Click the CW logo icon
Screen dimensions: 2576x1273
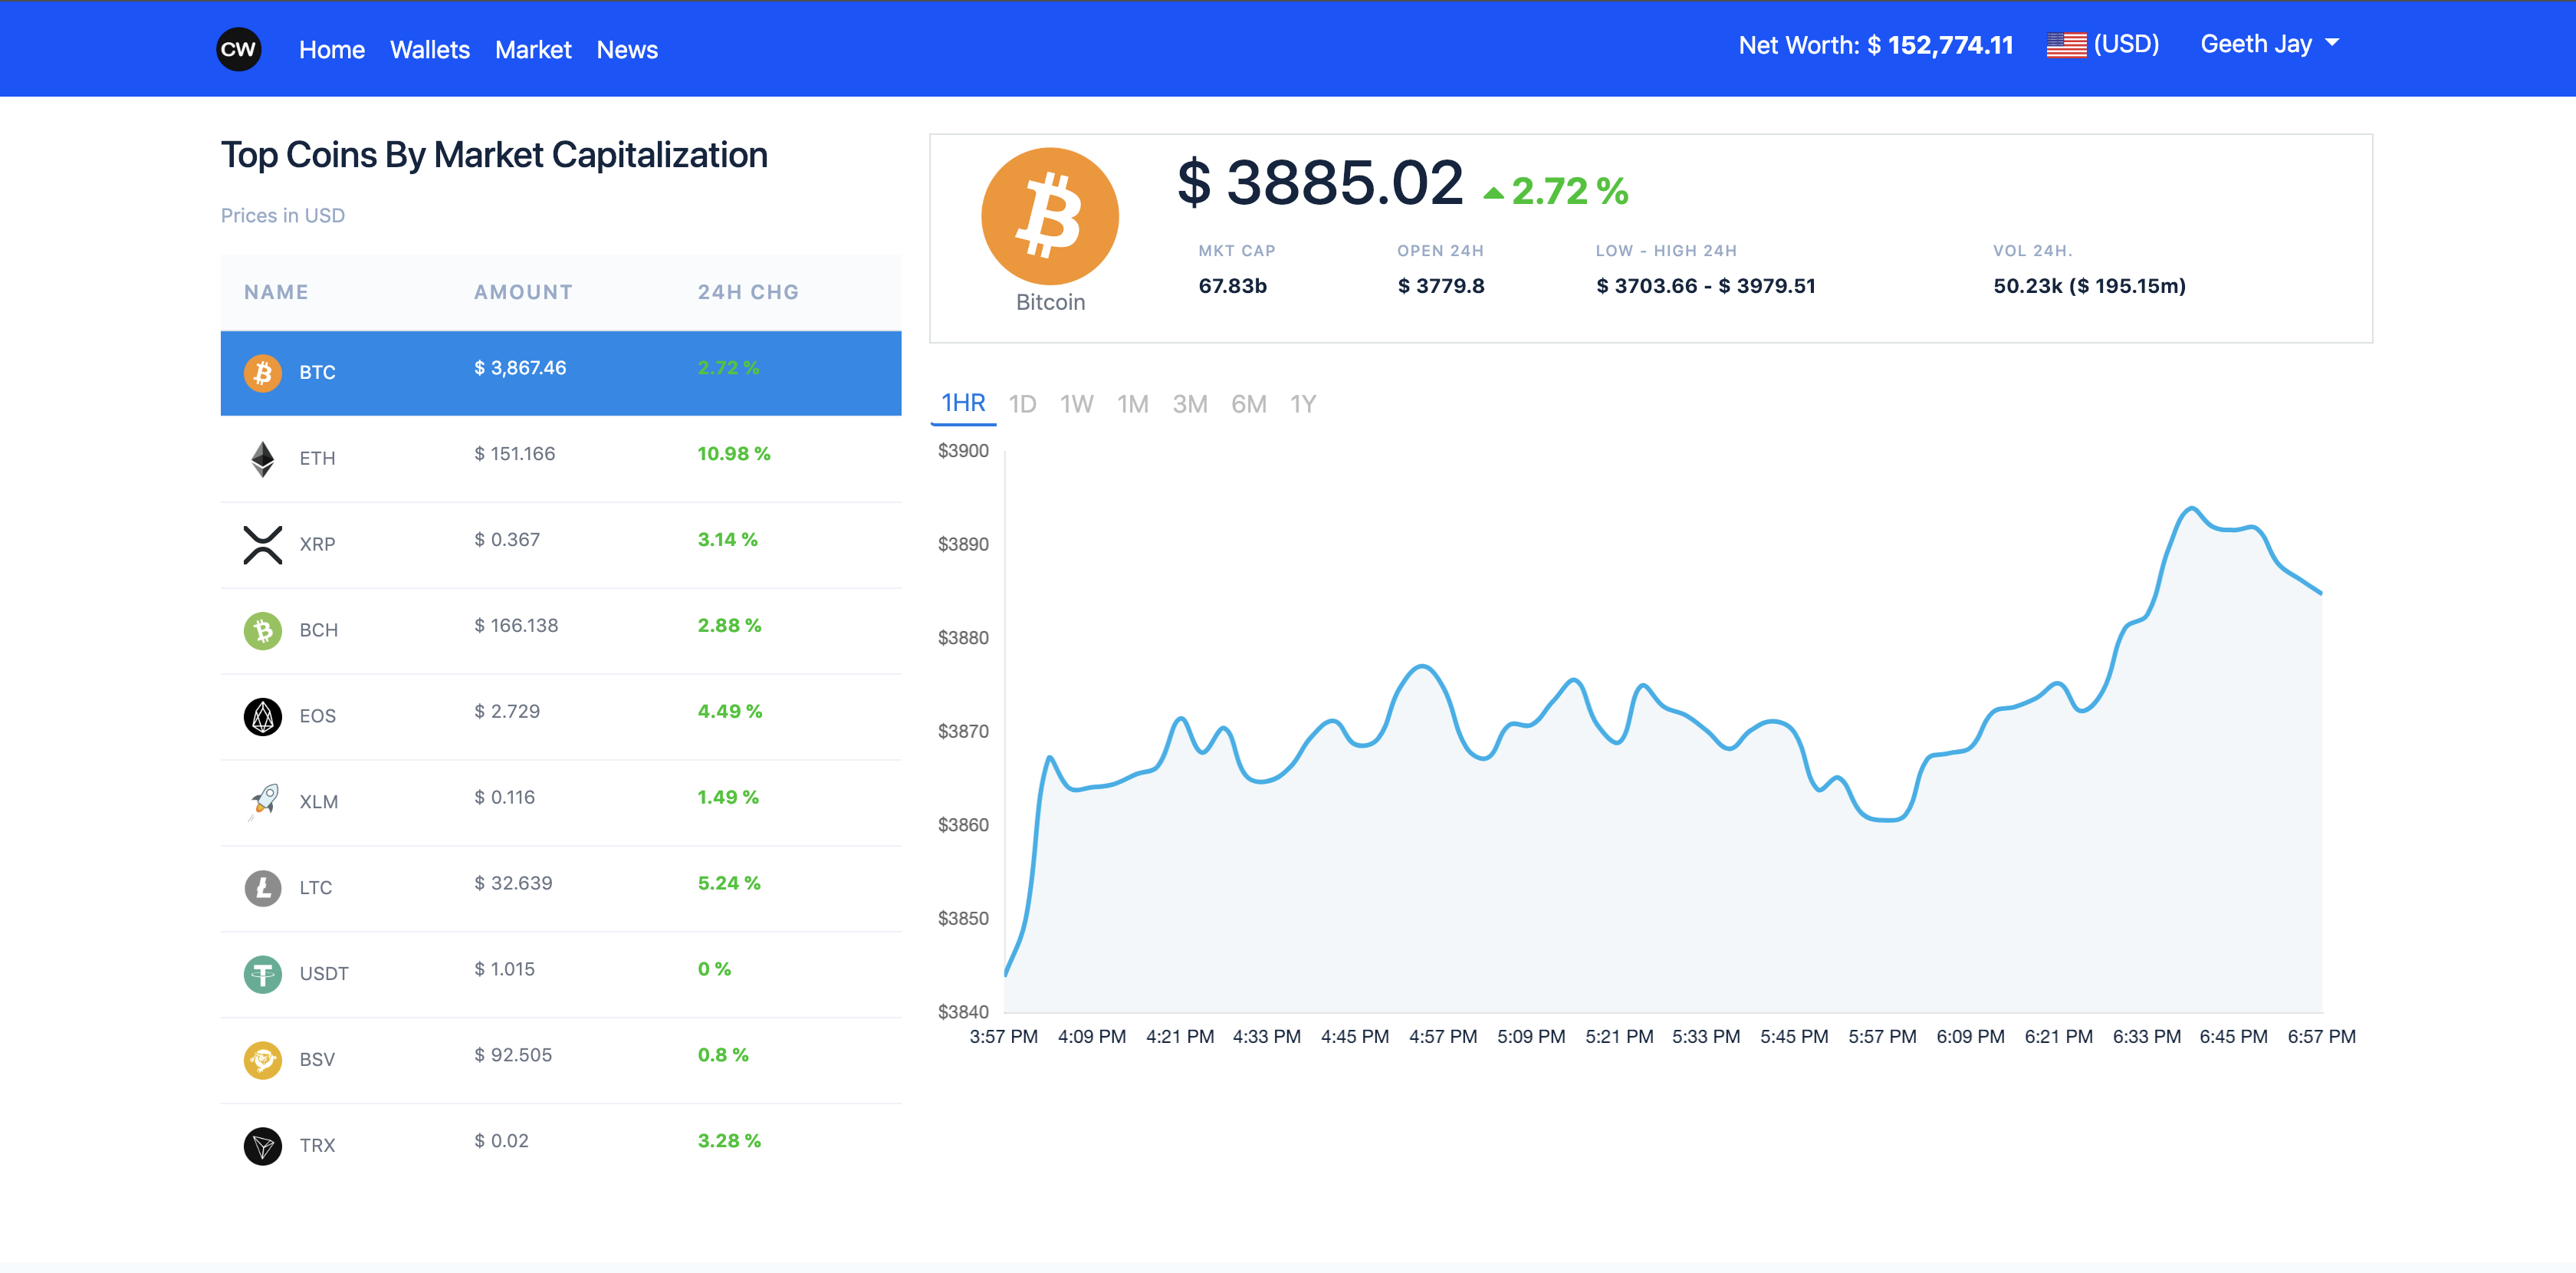238,49
